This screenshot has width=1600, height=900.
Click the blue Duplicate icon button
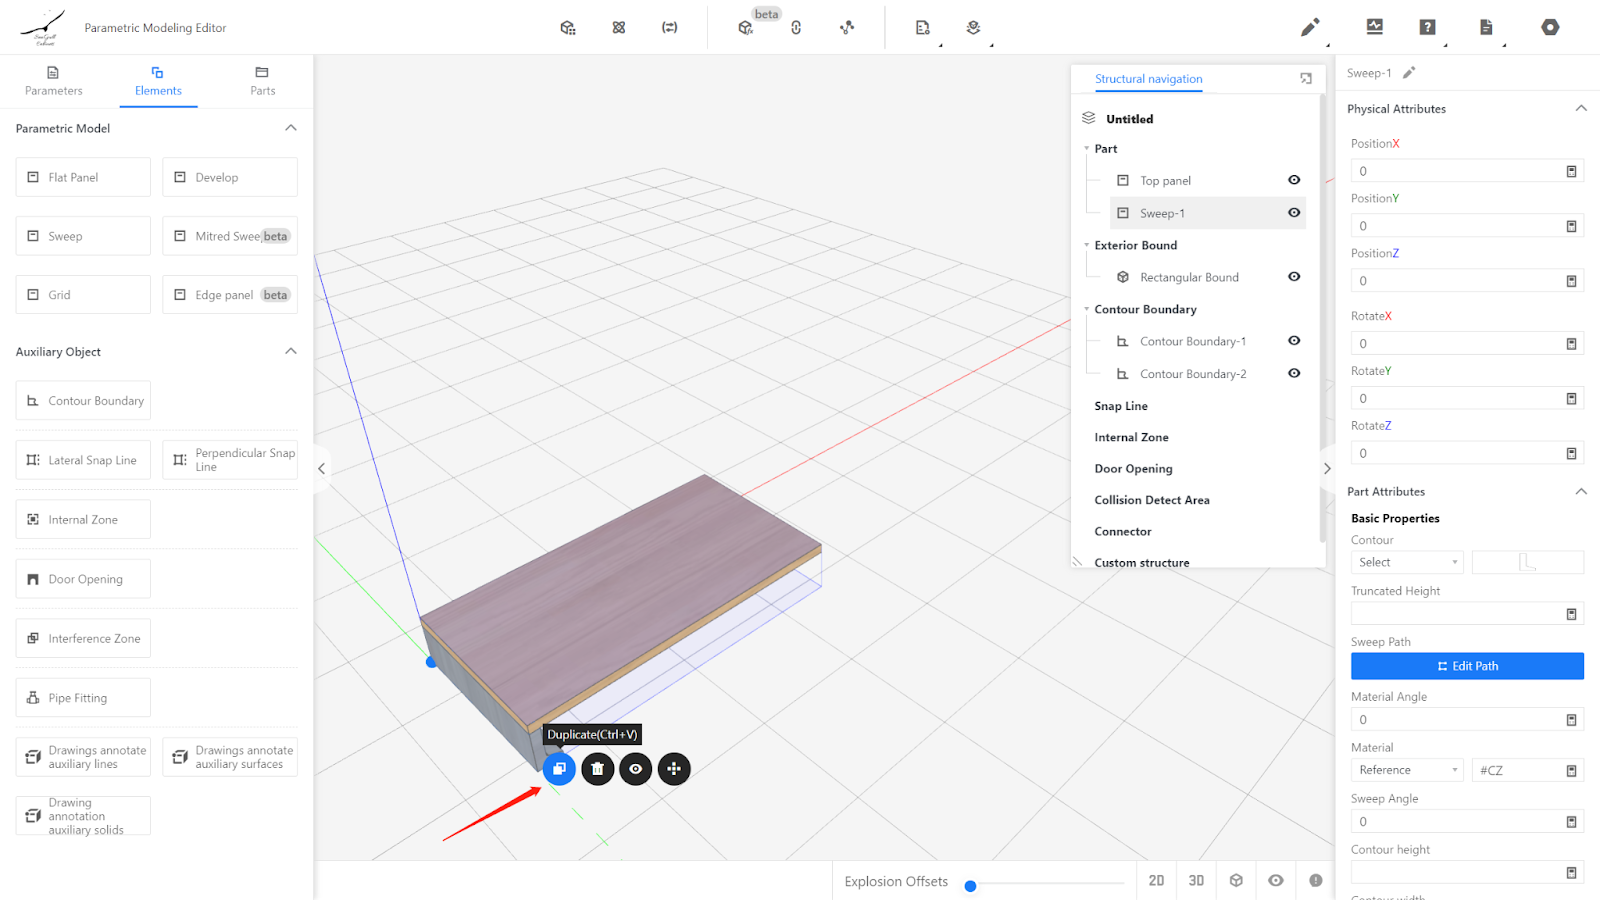click(x=559, y=769)
